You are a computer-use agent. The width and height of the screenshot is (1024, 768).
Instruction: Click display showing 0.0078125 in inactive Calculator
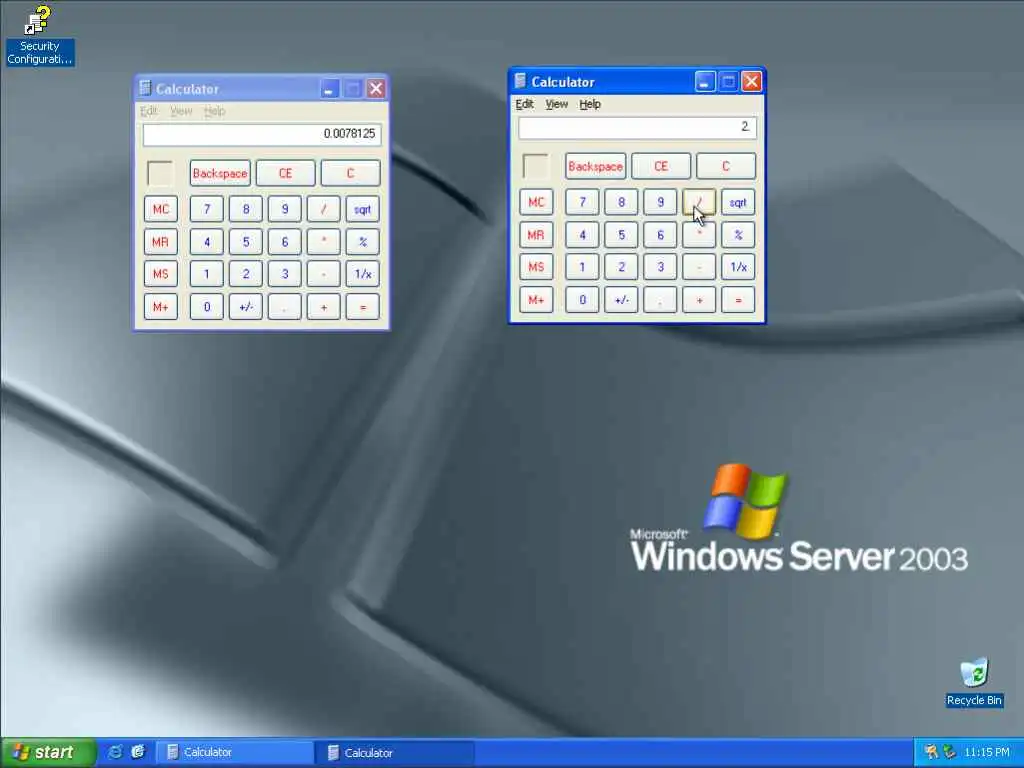(x=262, y=135)
